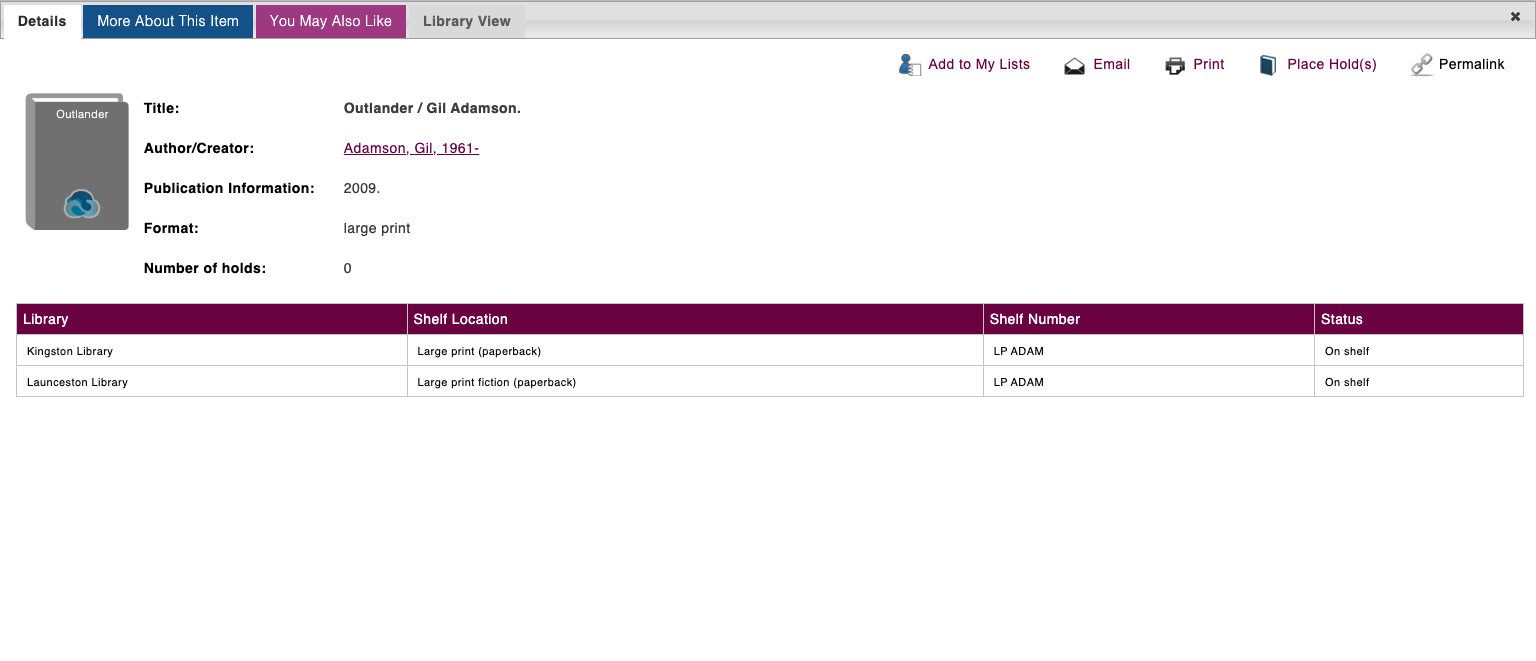Click the Email envelope icon

(x=1074, y=66)
